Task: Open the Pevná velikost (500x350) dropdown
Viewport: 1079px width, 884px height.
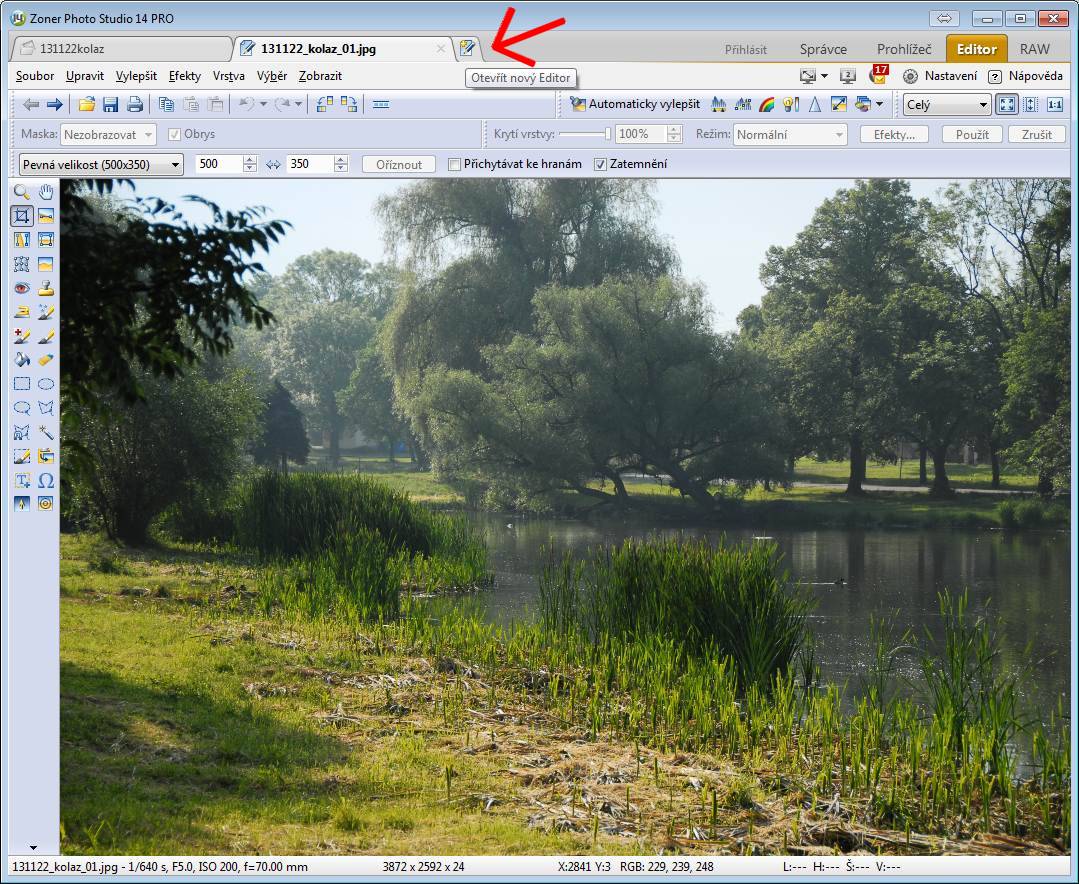Action: (101, 164)
